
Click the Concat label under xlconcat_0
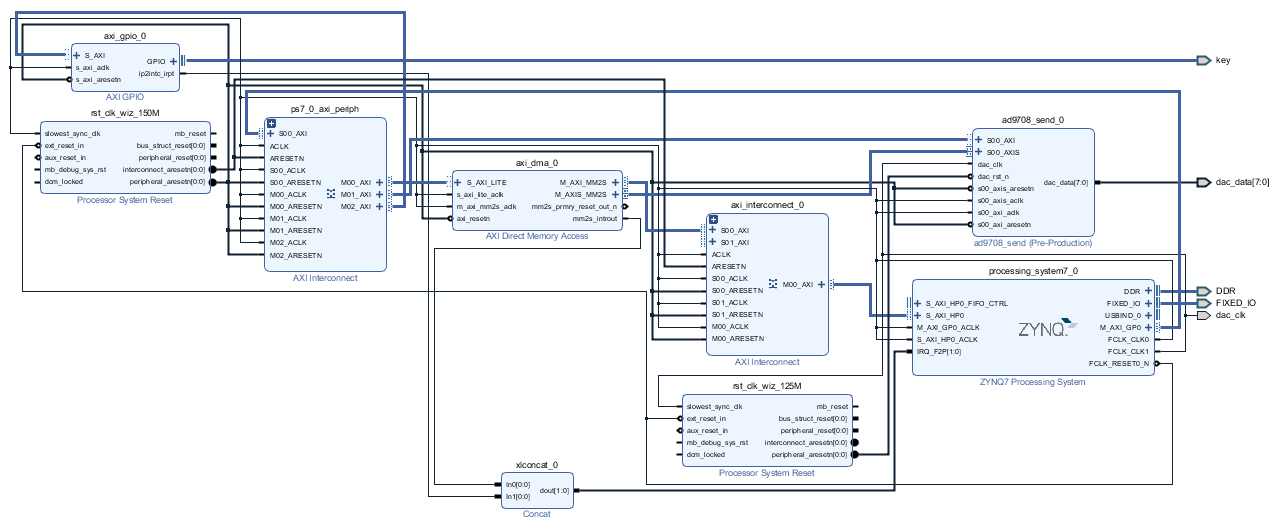[x=537, y=514]
